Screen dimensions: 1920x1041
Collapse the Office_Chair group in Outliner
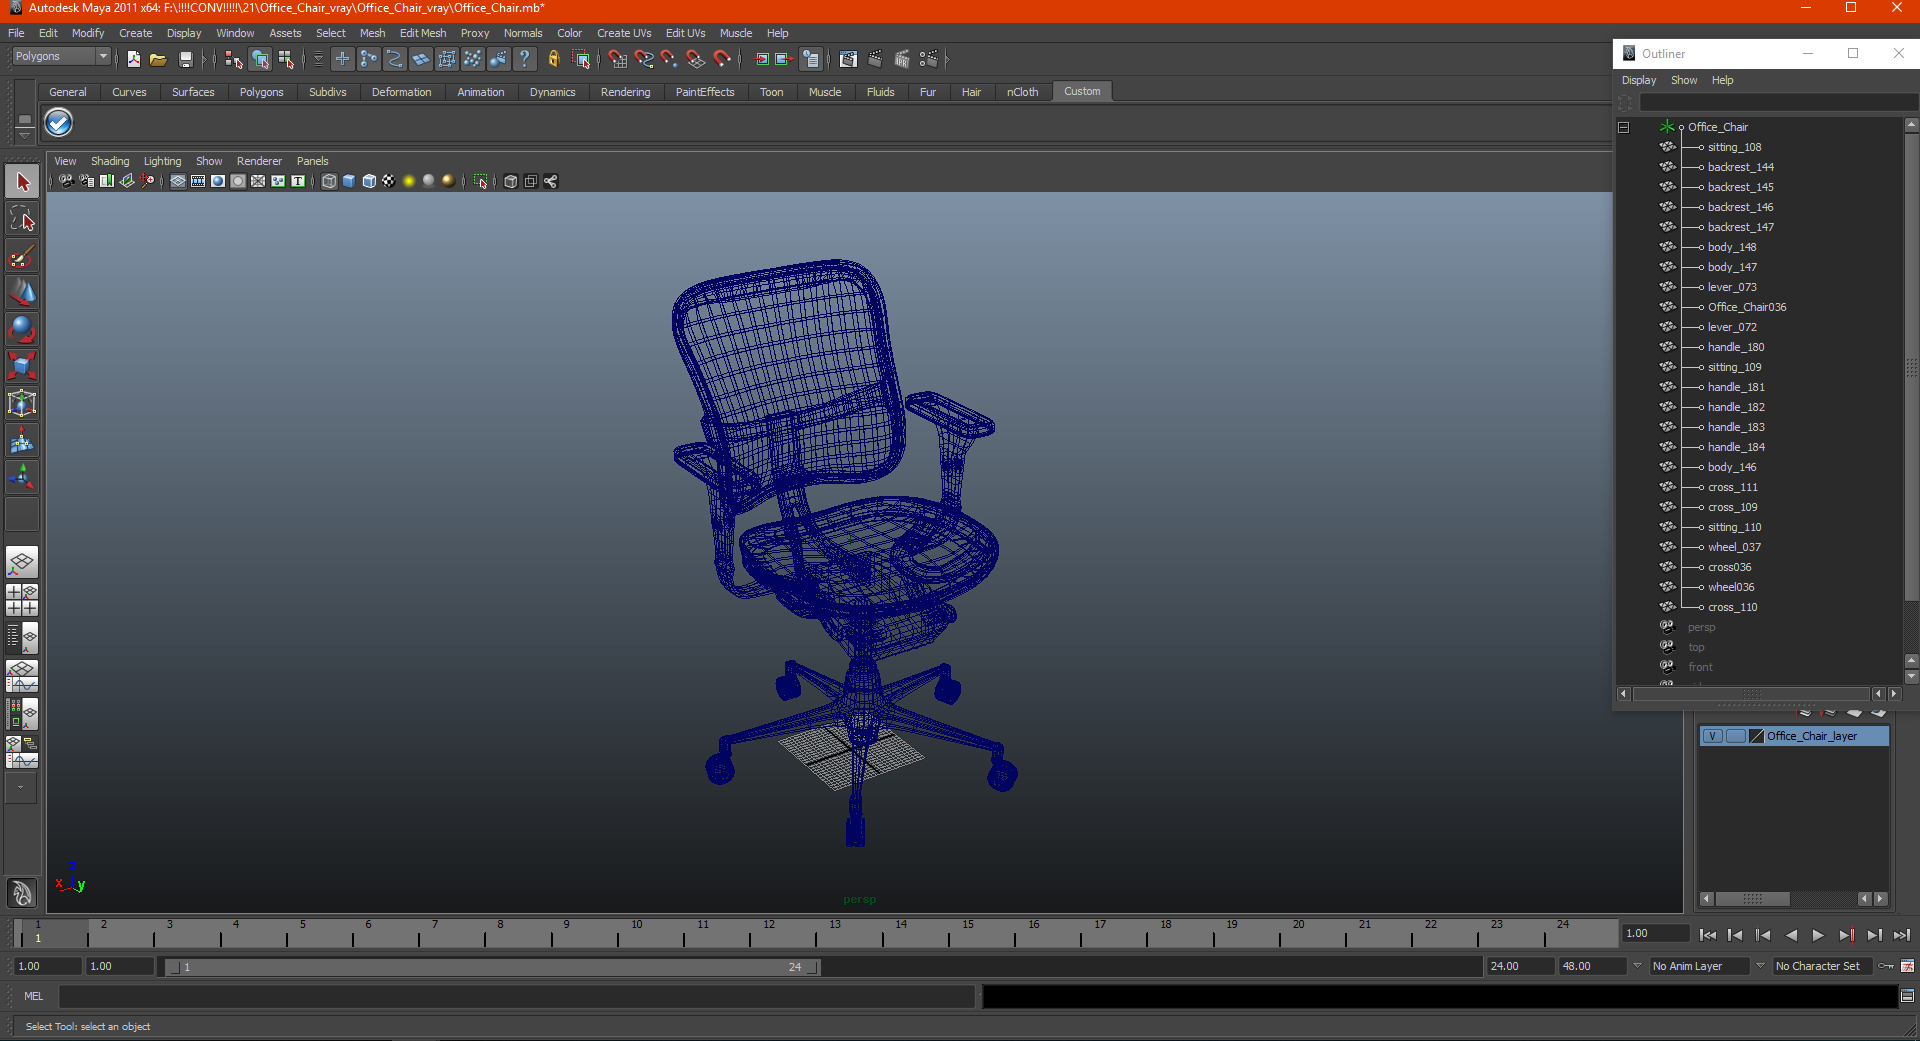1623,127
